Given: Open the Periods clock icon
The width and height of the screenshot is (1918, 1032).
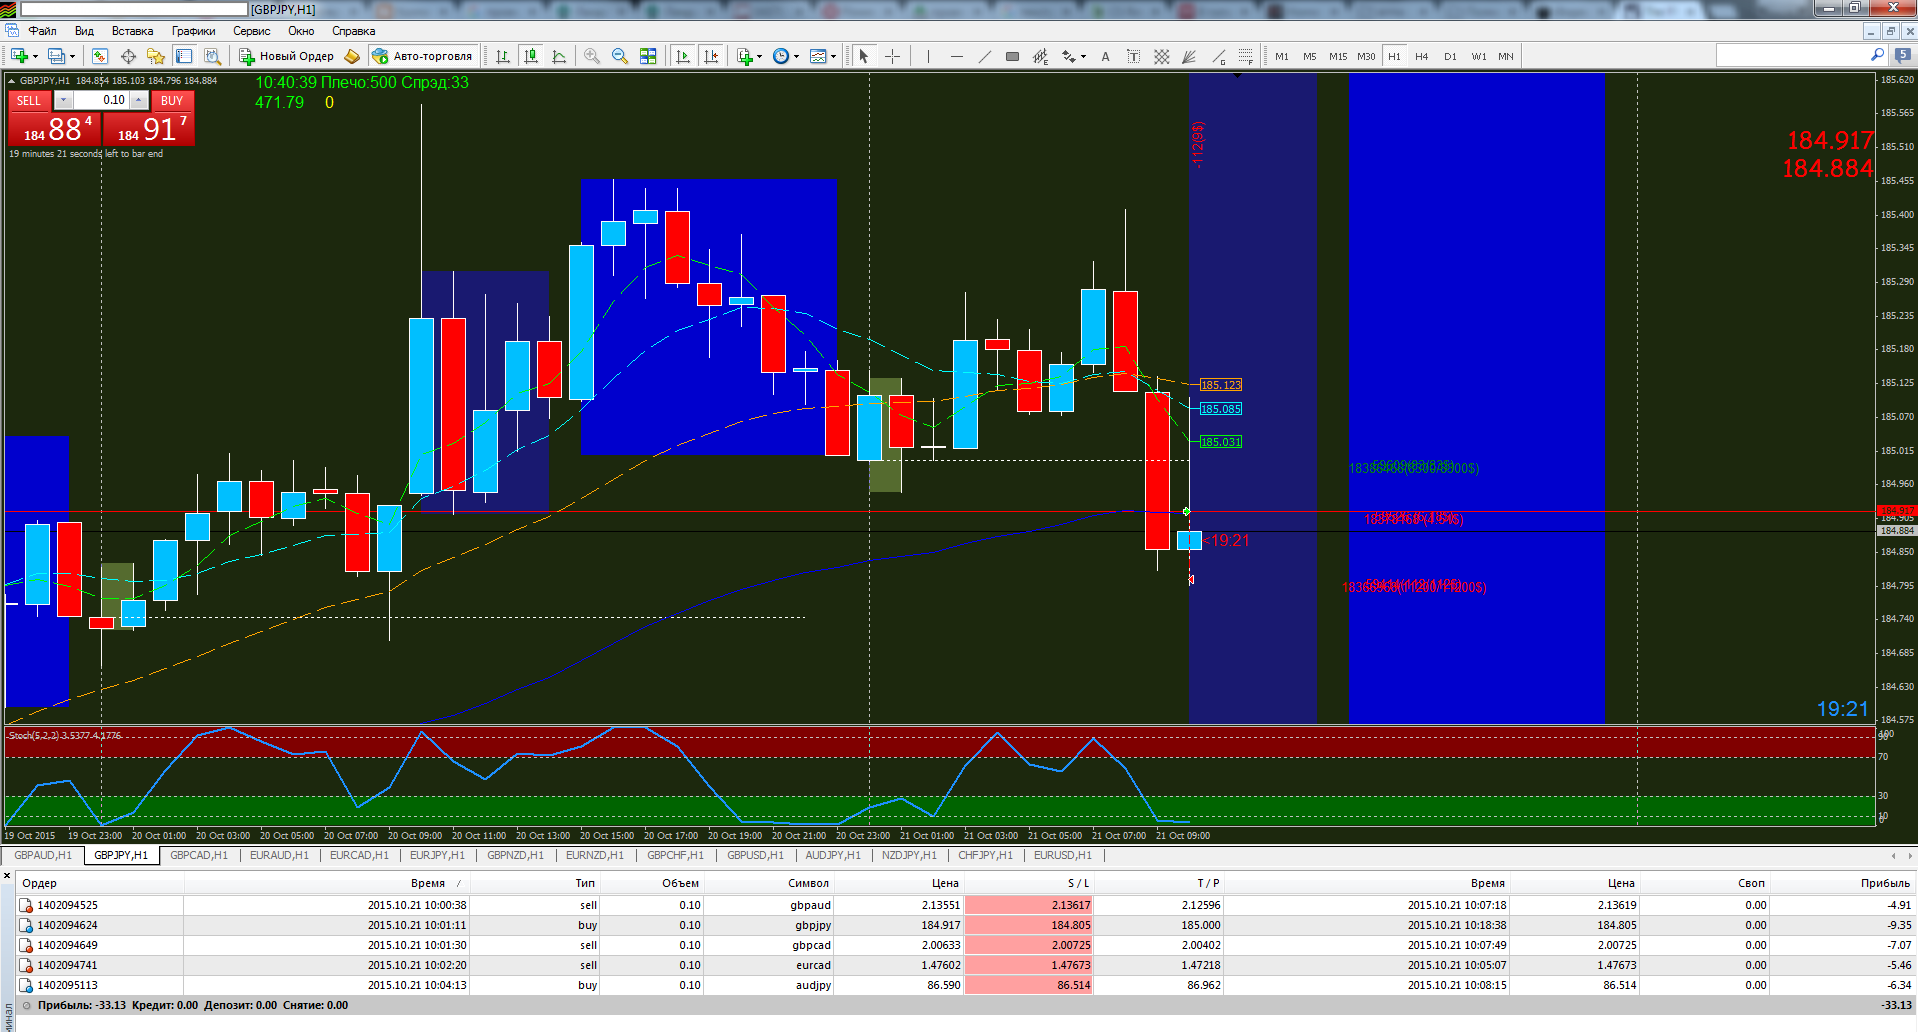Looking at the screenshot, I should click(781, 56).
